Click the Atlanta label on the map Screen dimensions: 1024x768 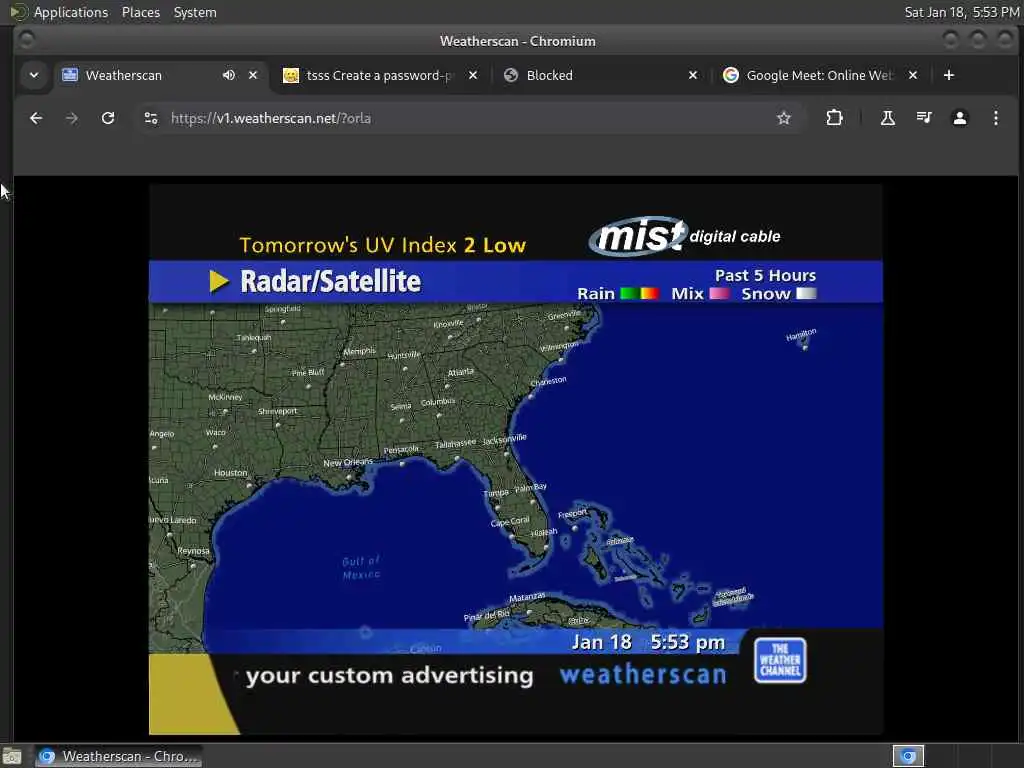click(x=460, y=372)
